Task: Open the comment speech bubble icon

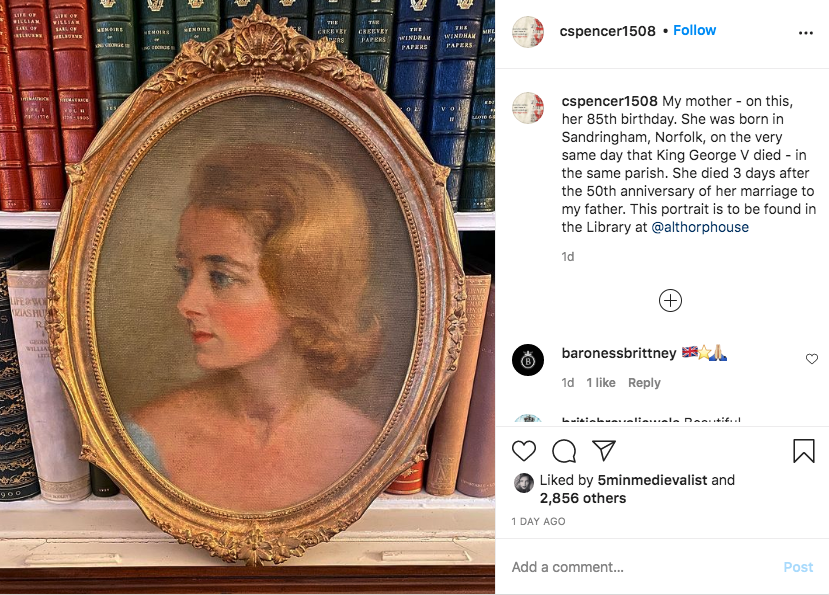Action: 564,451
